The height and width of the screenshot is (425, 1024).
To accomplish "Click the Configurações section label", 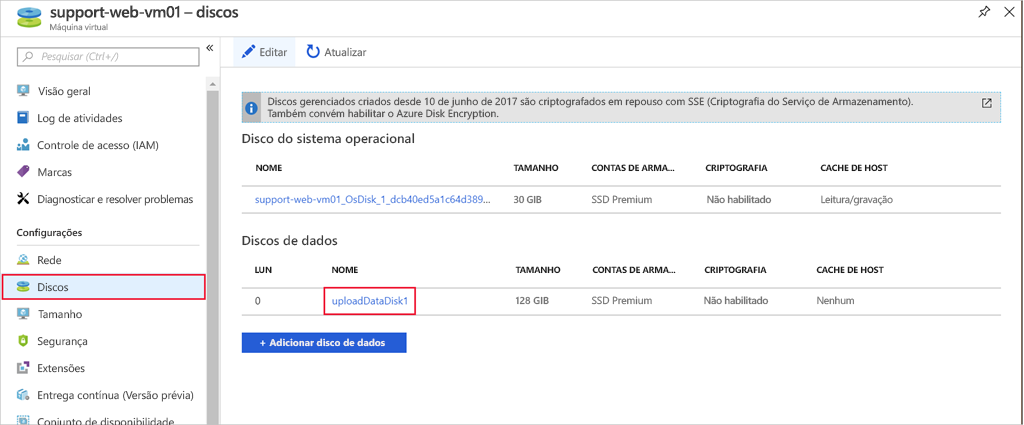I will (x=49, y=232).
